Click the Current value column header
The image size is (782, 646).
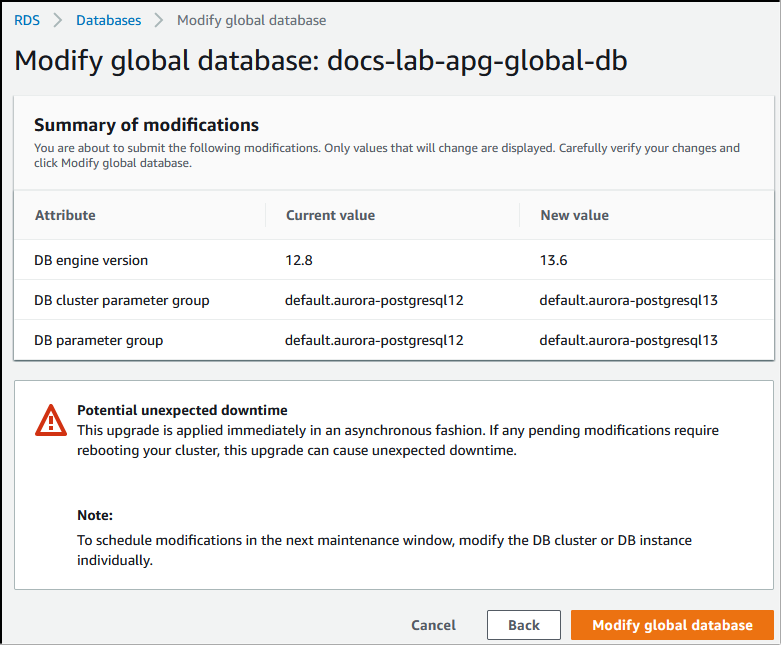point(330,215)
